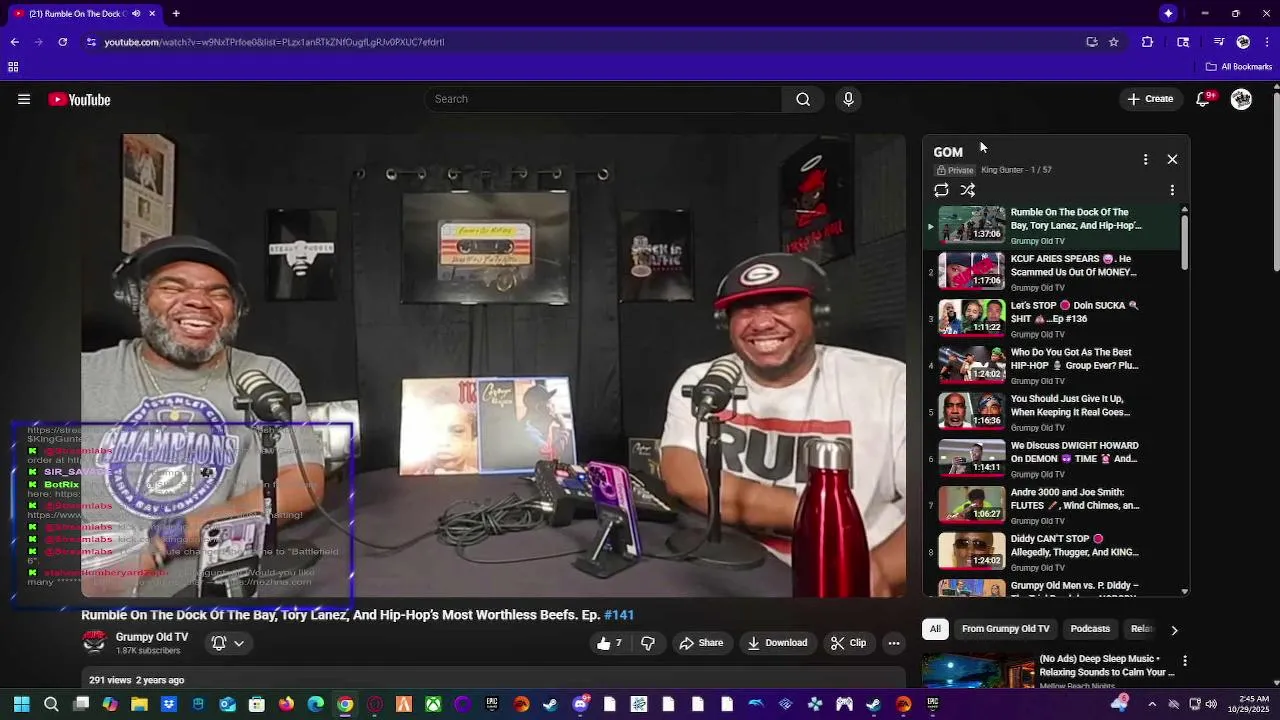Open Chrome three-dot menu
Viewport: 1280px width, 720px height.
pyautogui.click(x=1267, y=42)
